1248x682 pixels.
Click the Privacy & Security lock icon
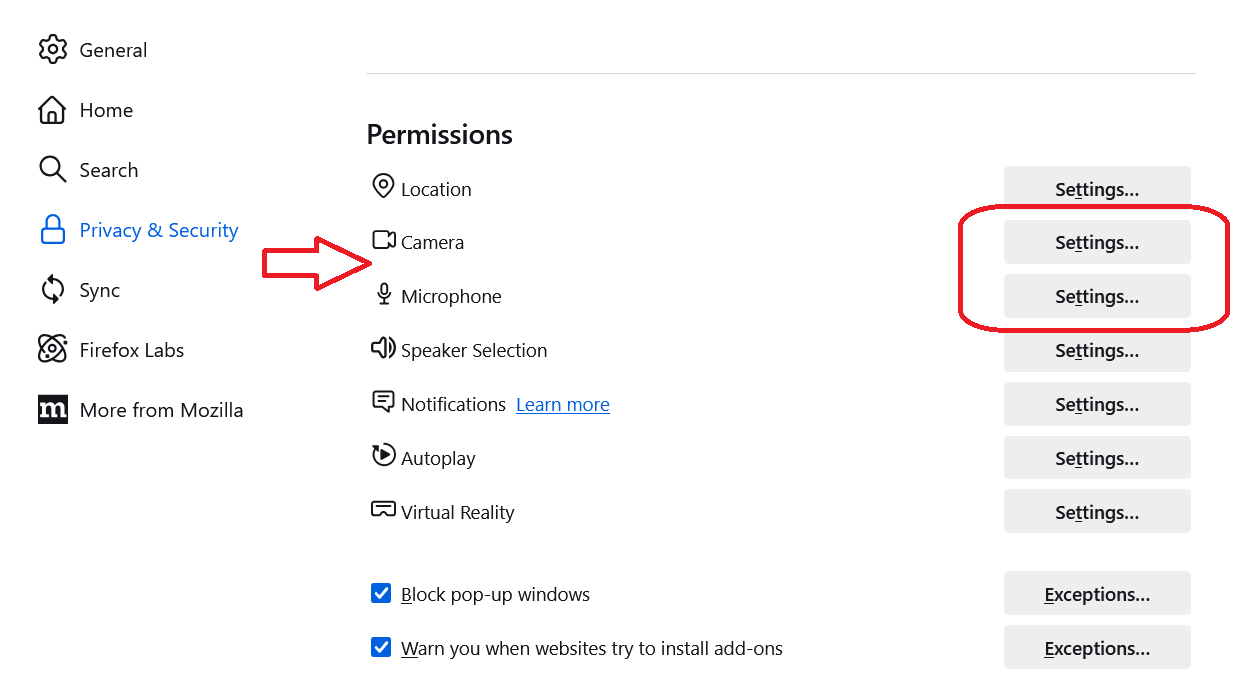[x=52, y=230]
